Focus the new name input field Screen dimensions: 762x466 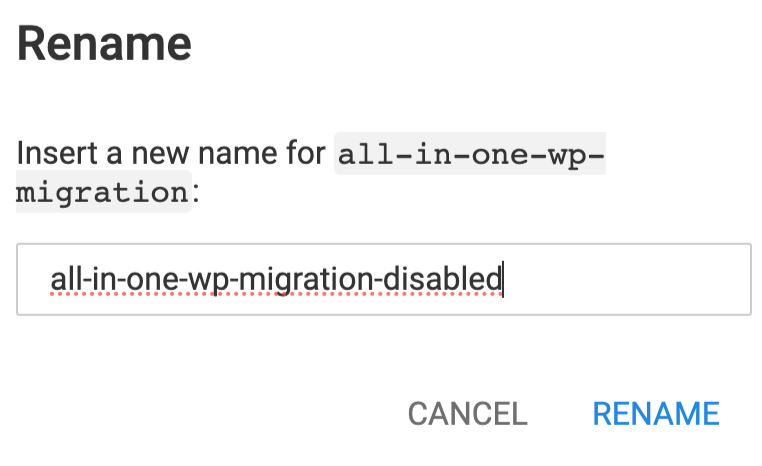coord(383,280)
